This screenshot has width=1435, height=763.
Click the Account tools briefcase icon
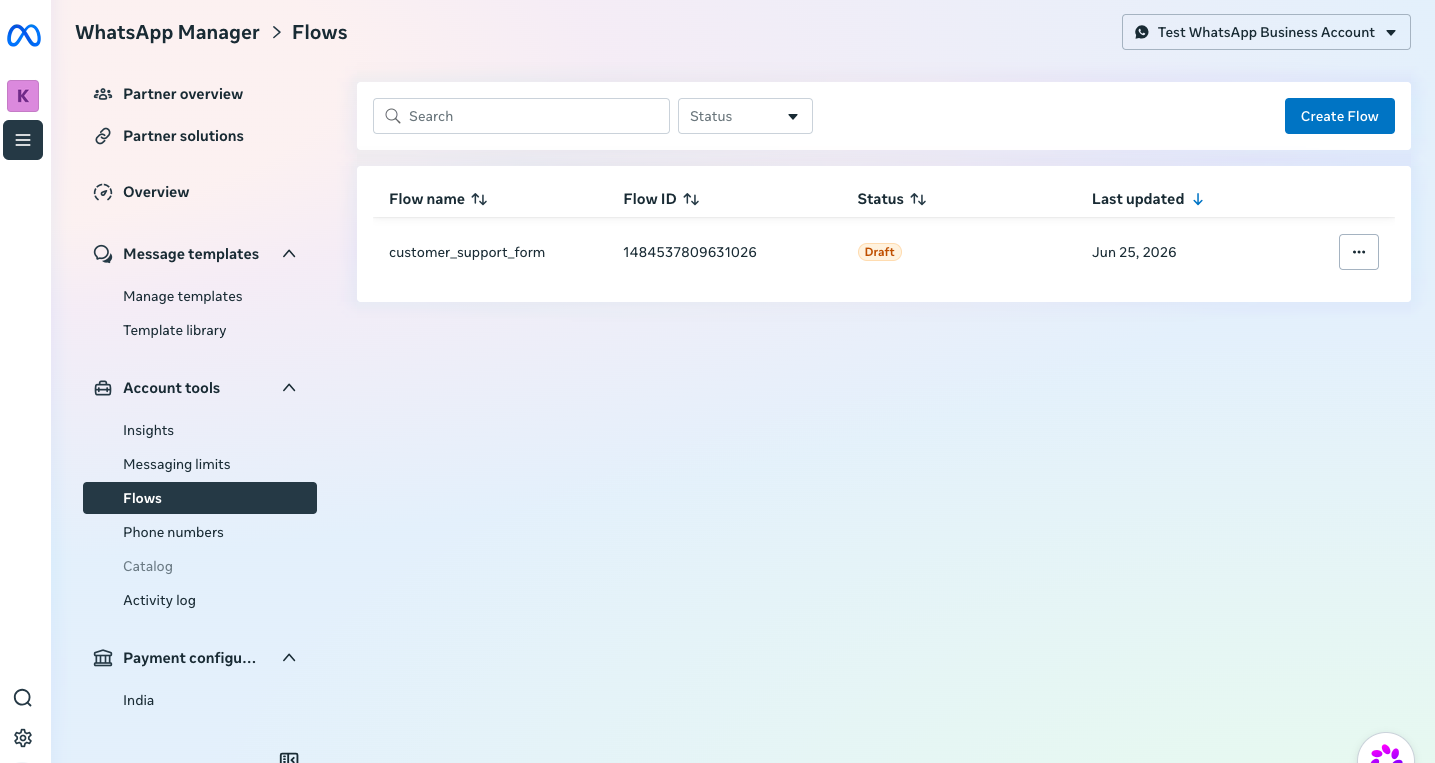tap(102, 388)
